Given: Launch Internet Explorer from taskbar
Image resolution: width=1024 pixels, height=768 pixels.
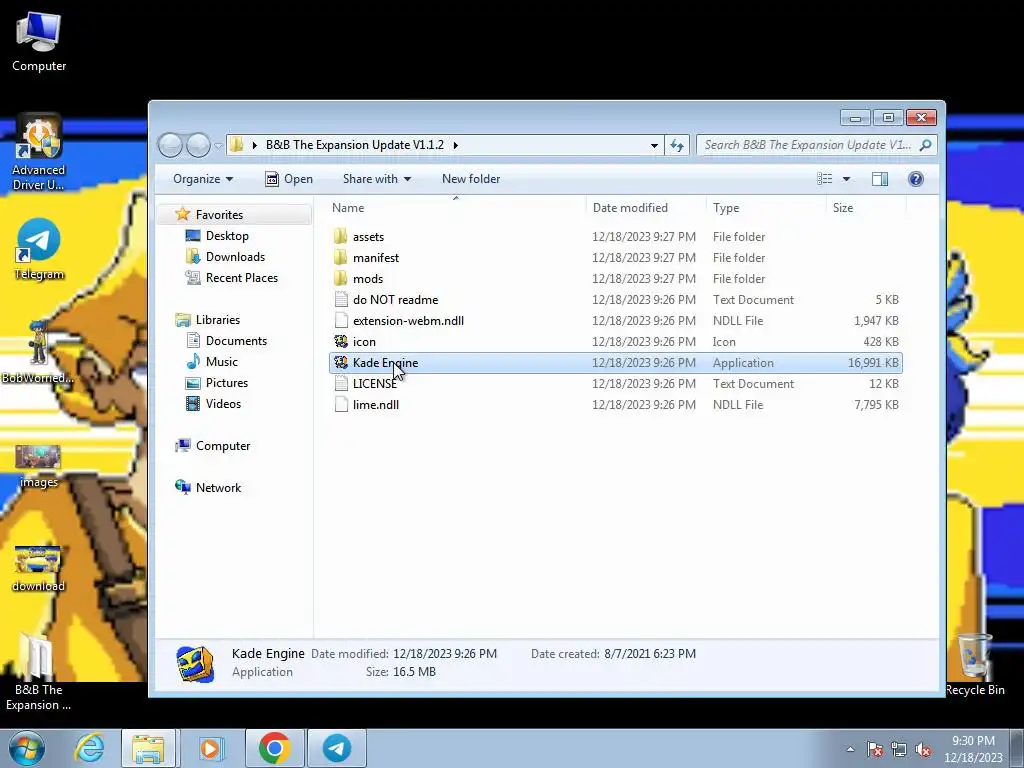Looking at the screenshot, I should [89, 748].
